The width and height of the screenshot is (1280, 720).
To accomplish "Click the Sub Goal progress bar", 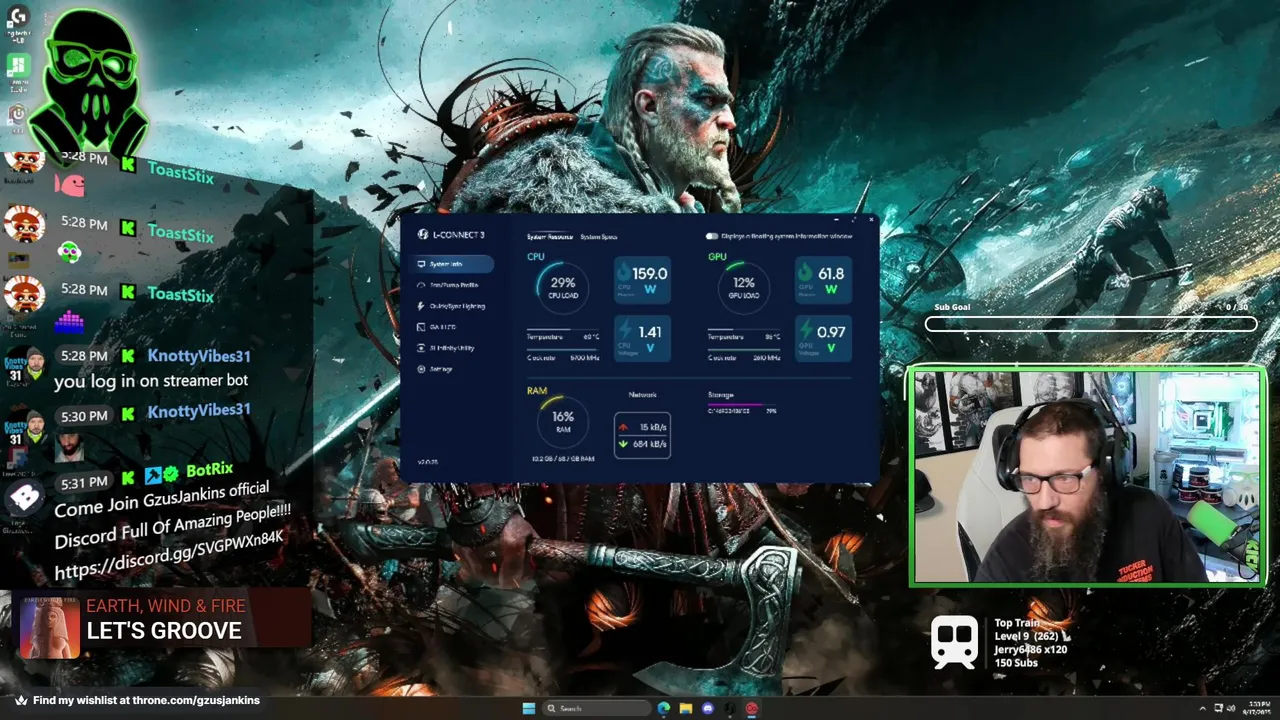I will pyautogui.click(x=1091, y=324).
